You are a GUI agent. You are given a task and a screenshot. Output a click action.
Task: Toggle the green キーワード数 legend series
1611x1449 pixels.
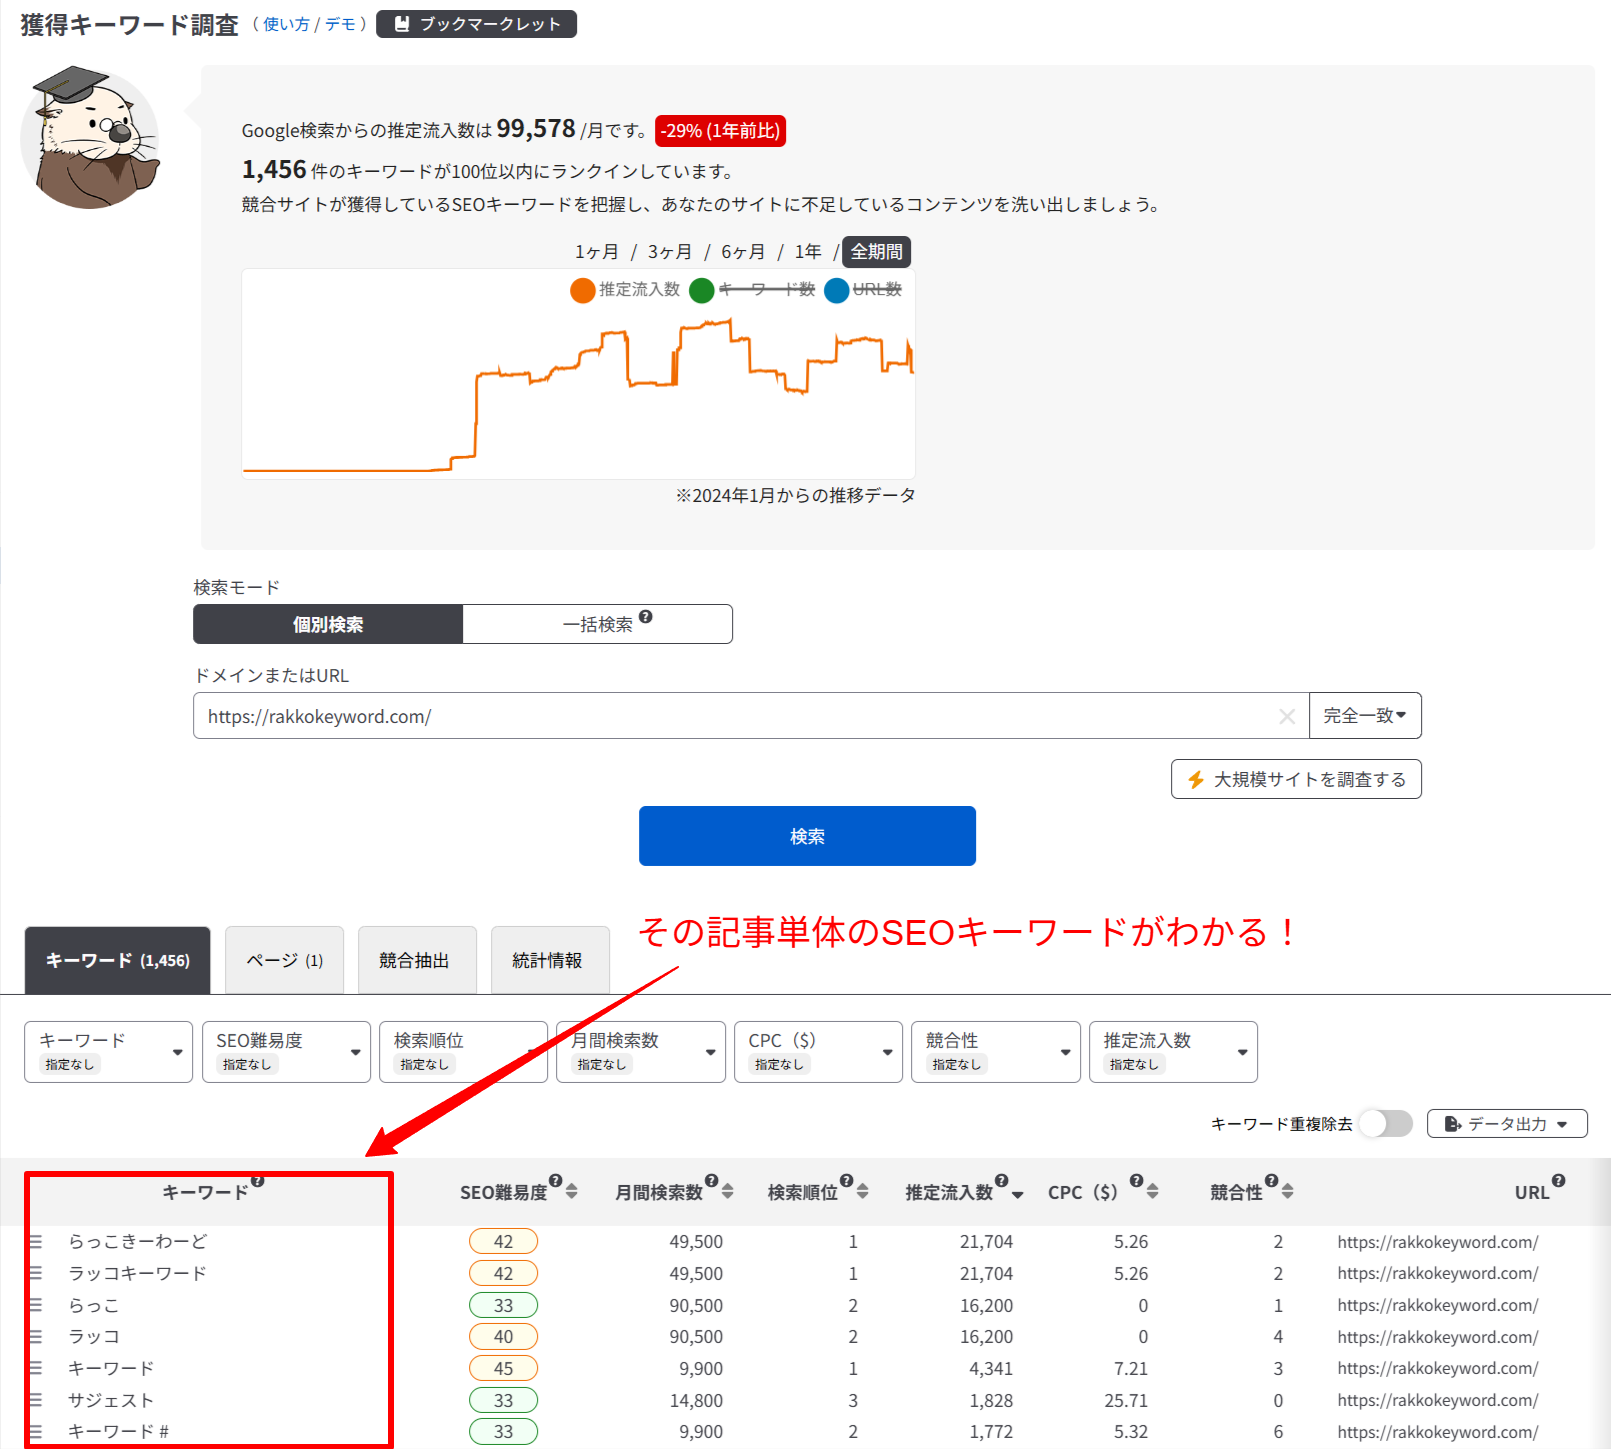[753, 290]
